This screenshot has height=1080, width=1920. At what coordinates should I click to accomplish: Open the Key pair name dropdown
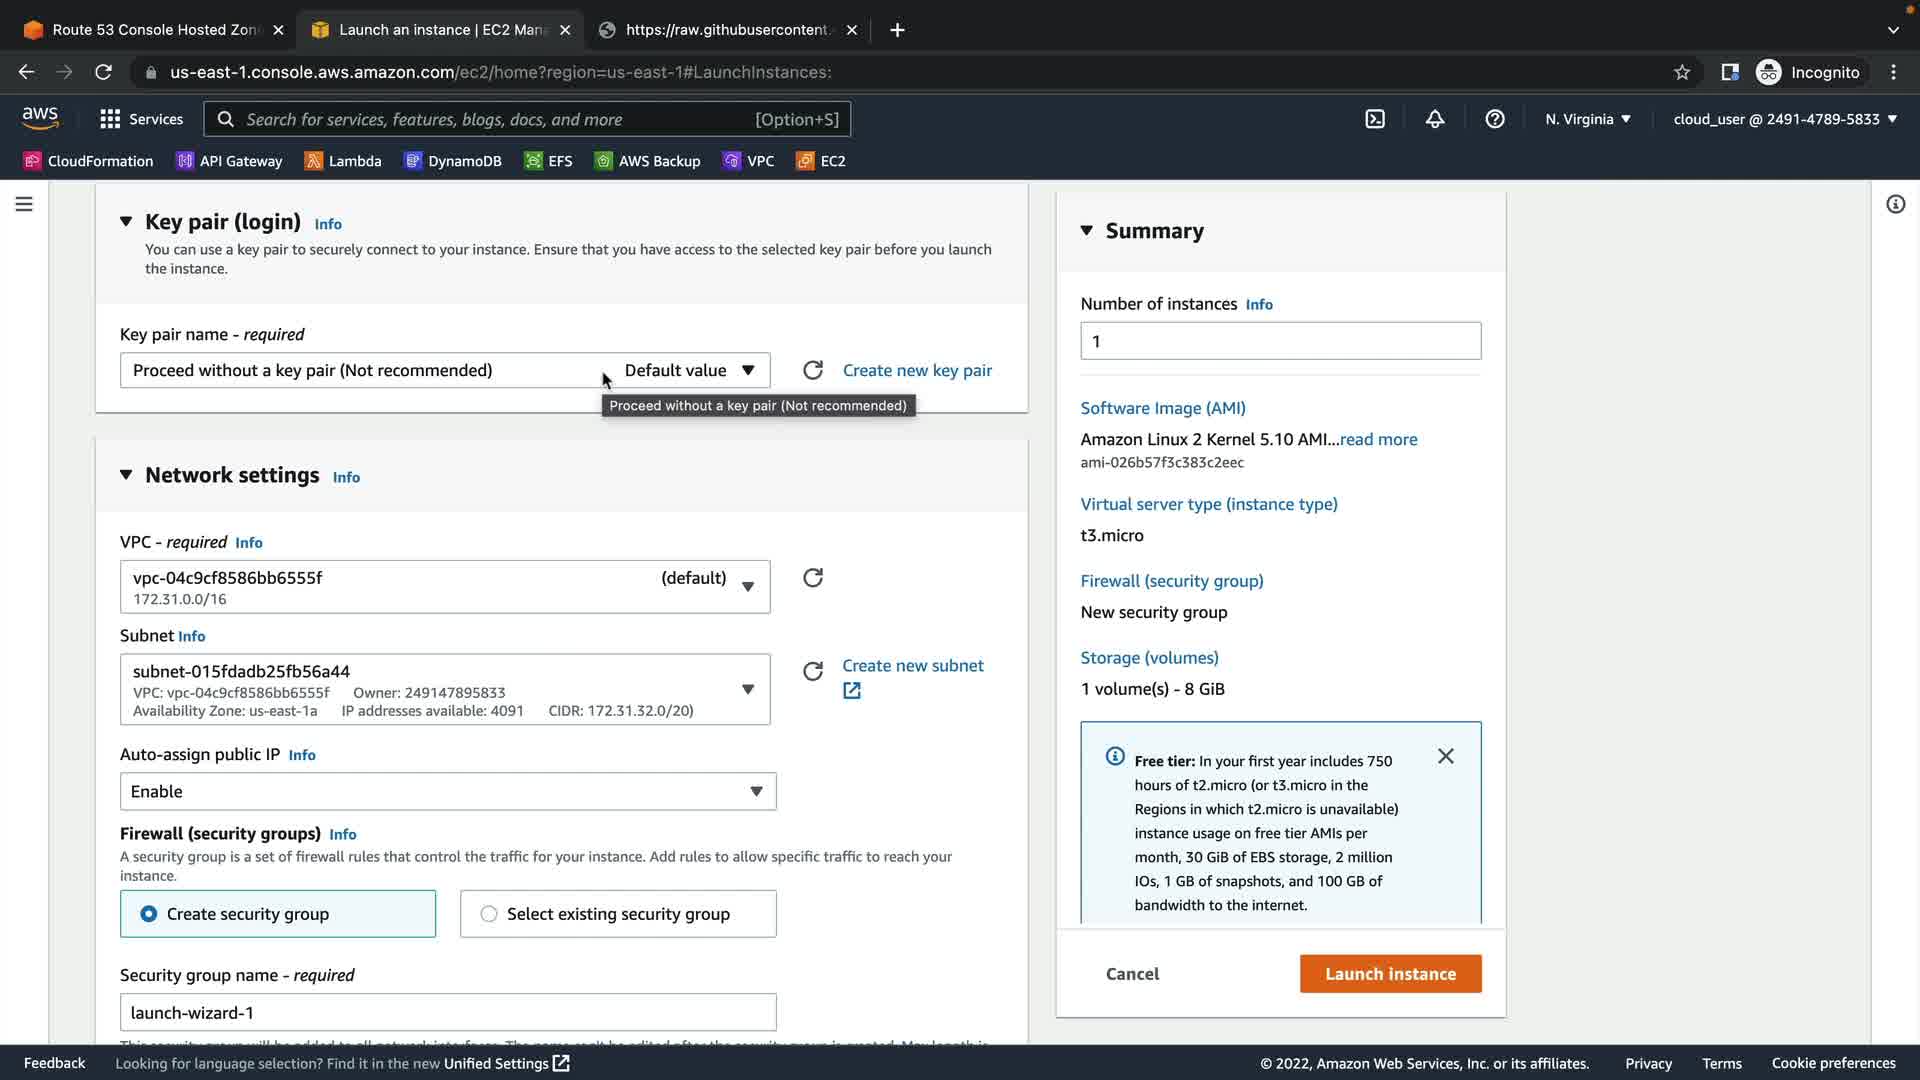click(445, 370)
